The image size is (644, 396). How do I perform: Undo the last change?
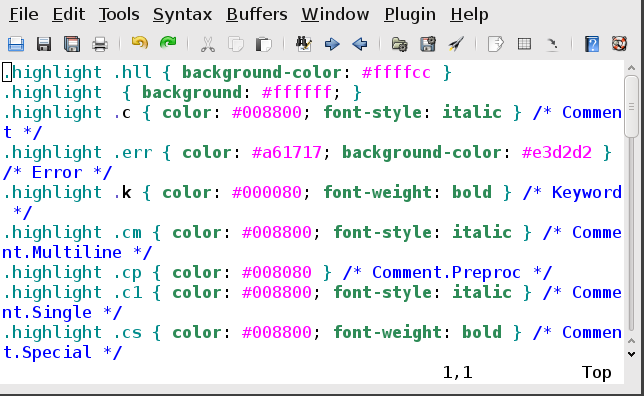tap(140, 43)
